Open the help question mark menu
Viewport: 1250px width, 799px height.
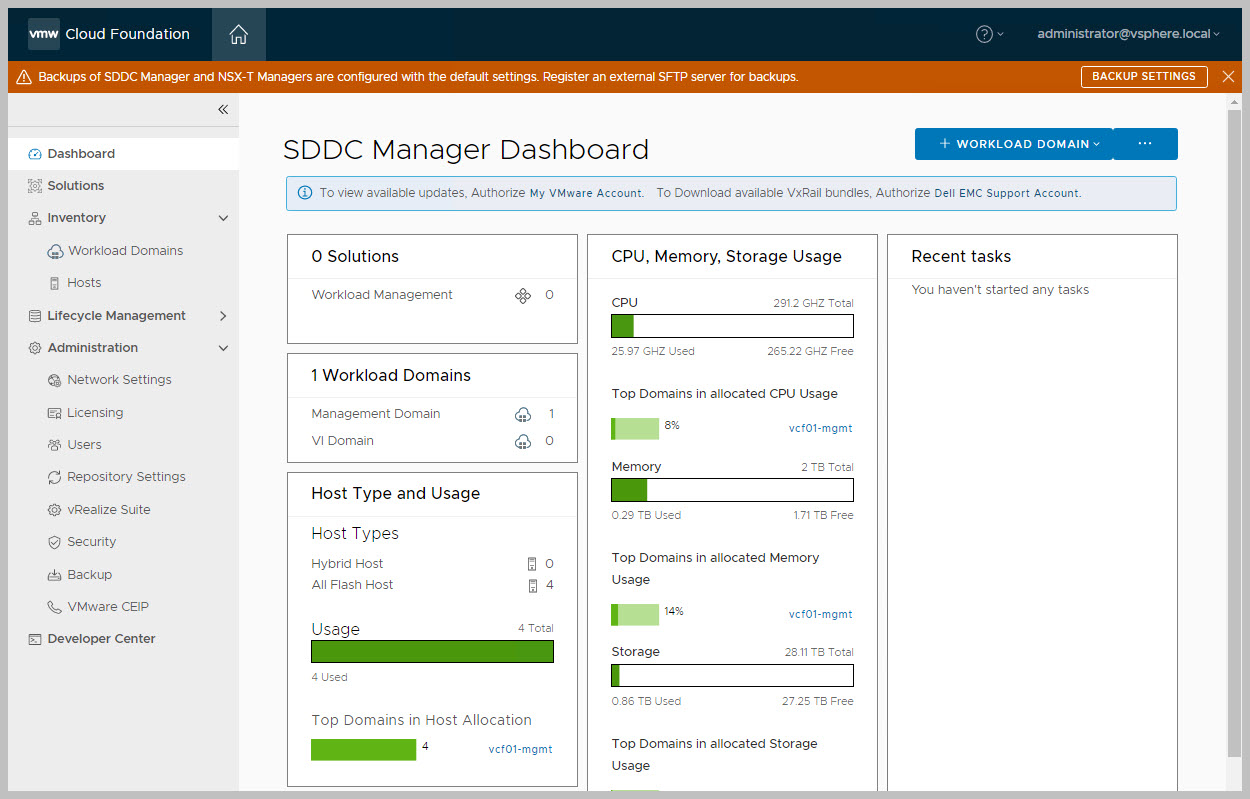click(x=989, y=34)
